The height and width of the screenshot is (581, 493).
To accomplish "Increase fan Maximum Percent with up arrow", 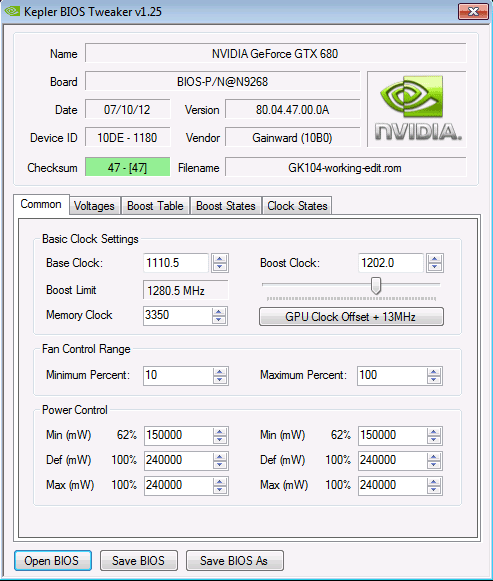I will (x=434, y=372).
